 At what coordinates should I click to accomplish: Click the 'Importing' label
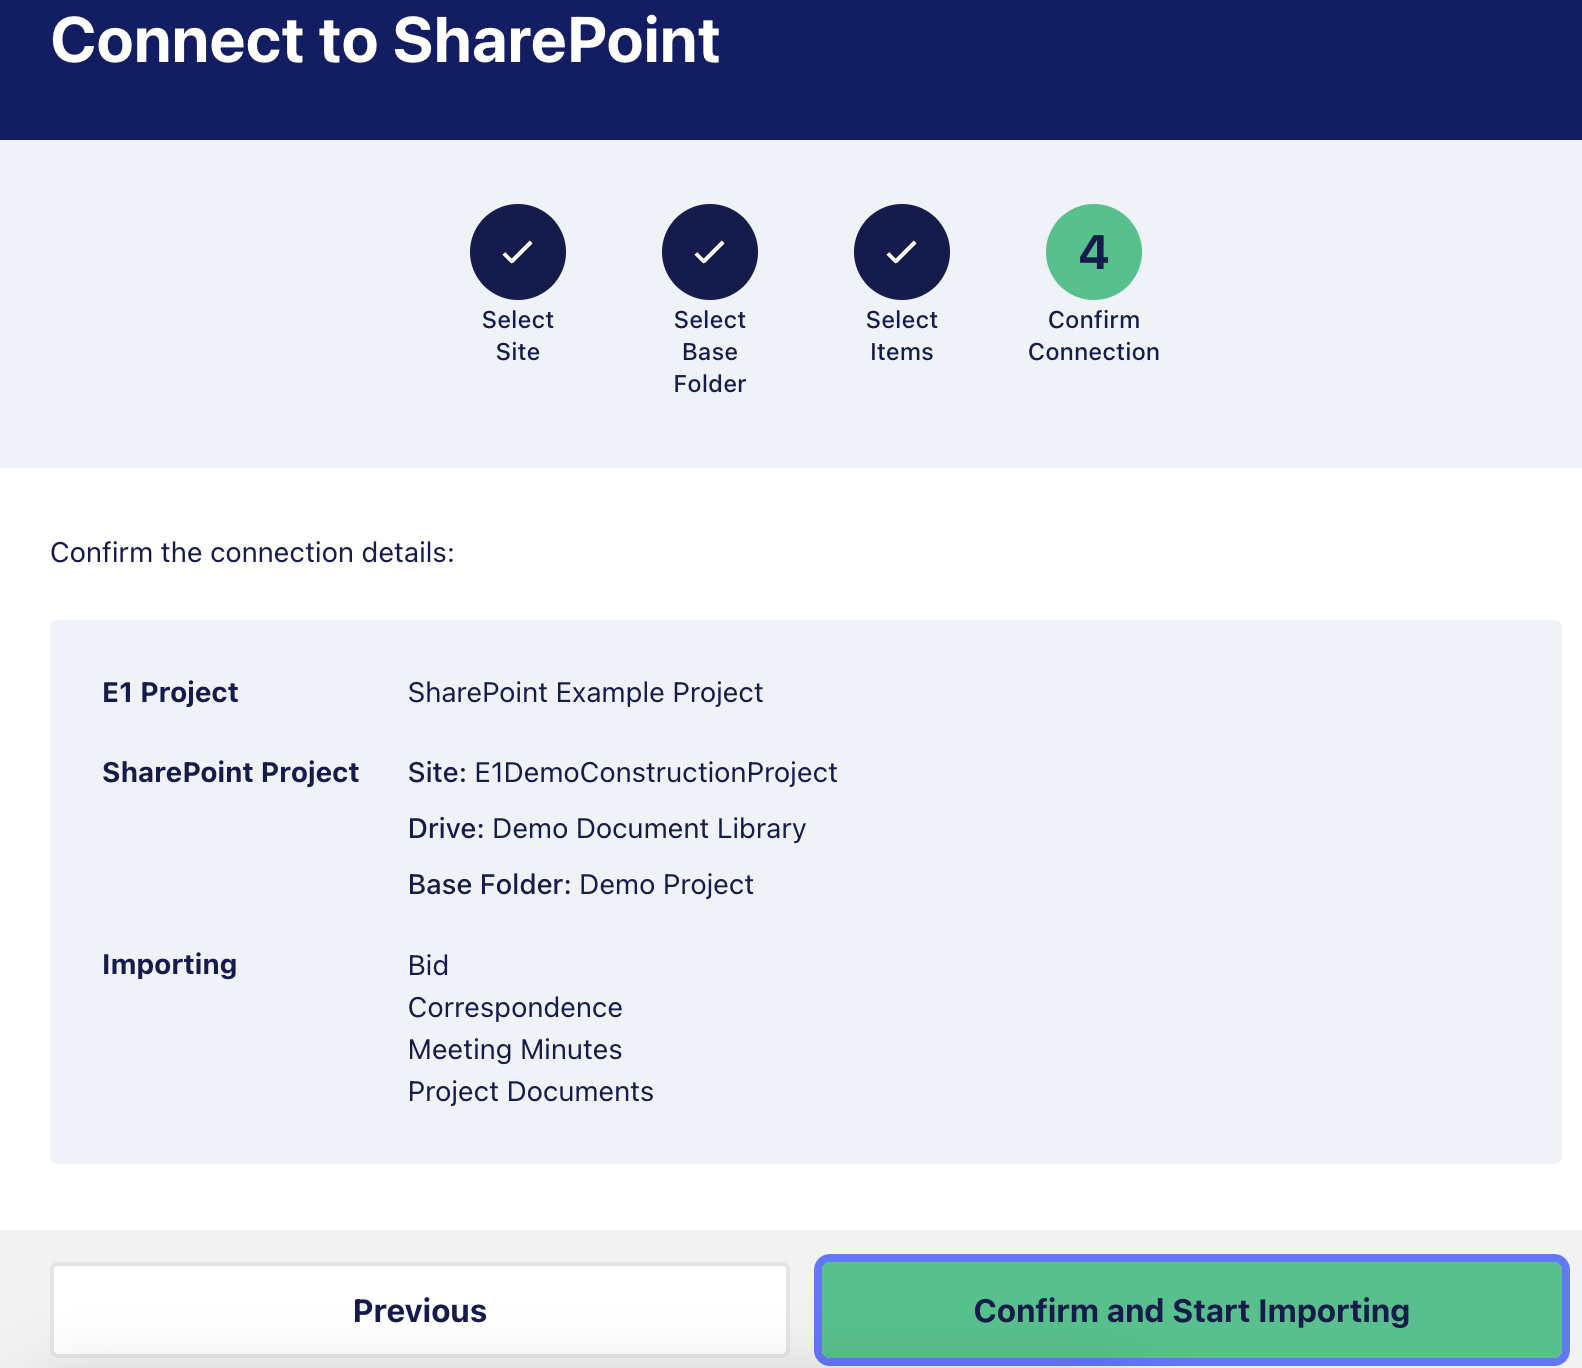[x=169, y=965]
